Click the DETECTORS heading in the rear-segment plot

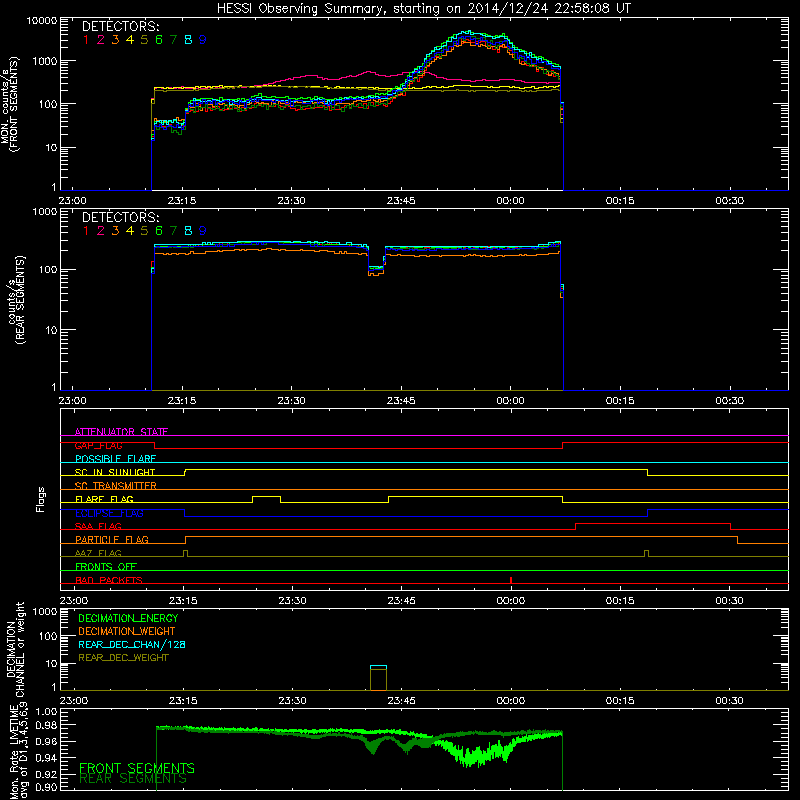[120, 217]
